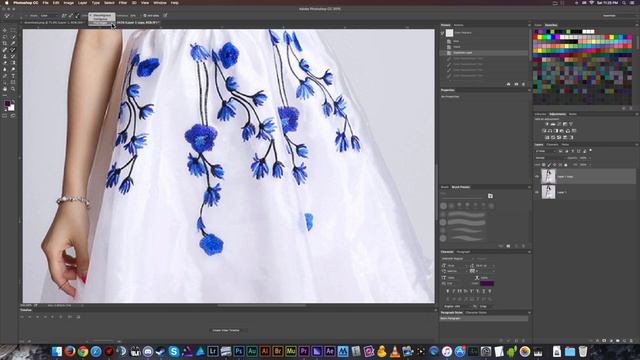The width and height of the screenshot is (640, 360).
Task: Click the Brightness/Contrast adjustment icon
Action: click(547, 124)
